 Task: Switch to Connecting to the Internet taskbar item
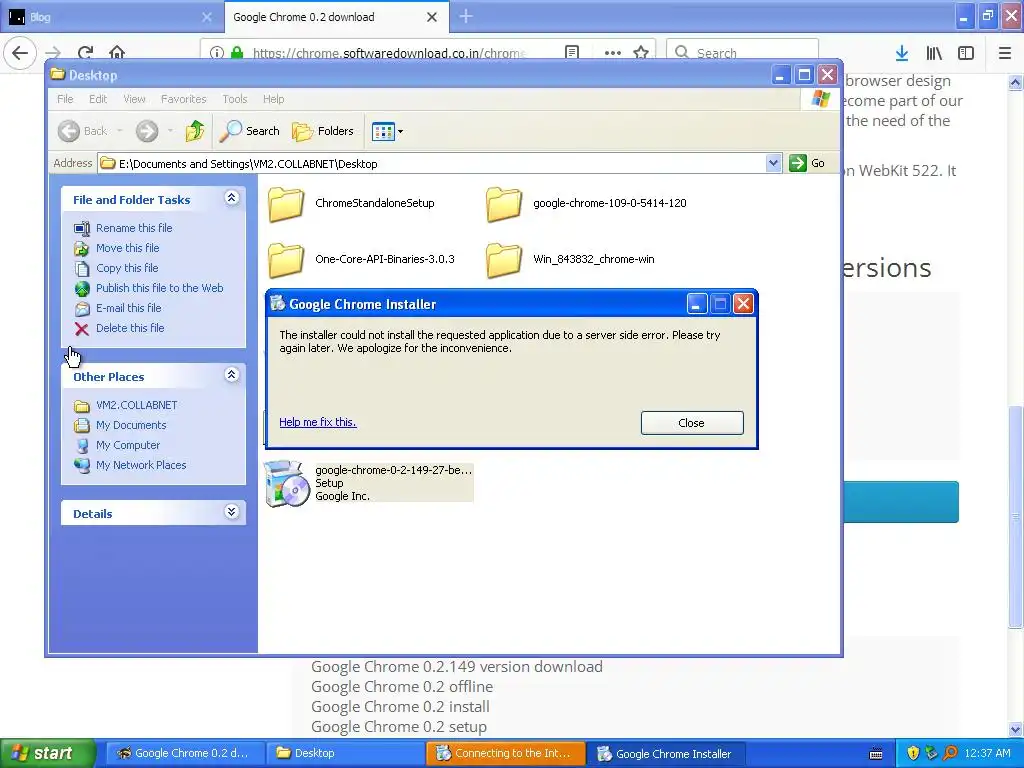point(505,753)
